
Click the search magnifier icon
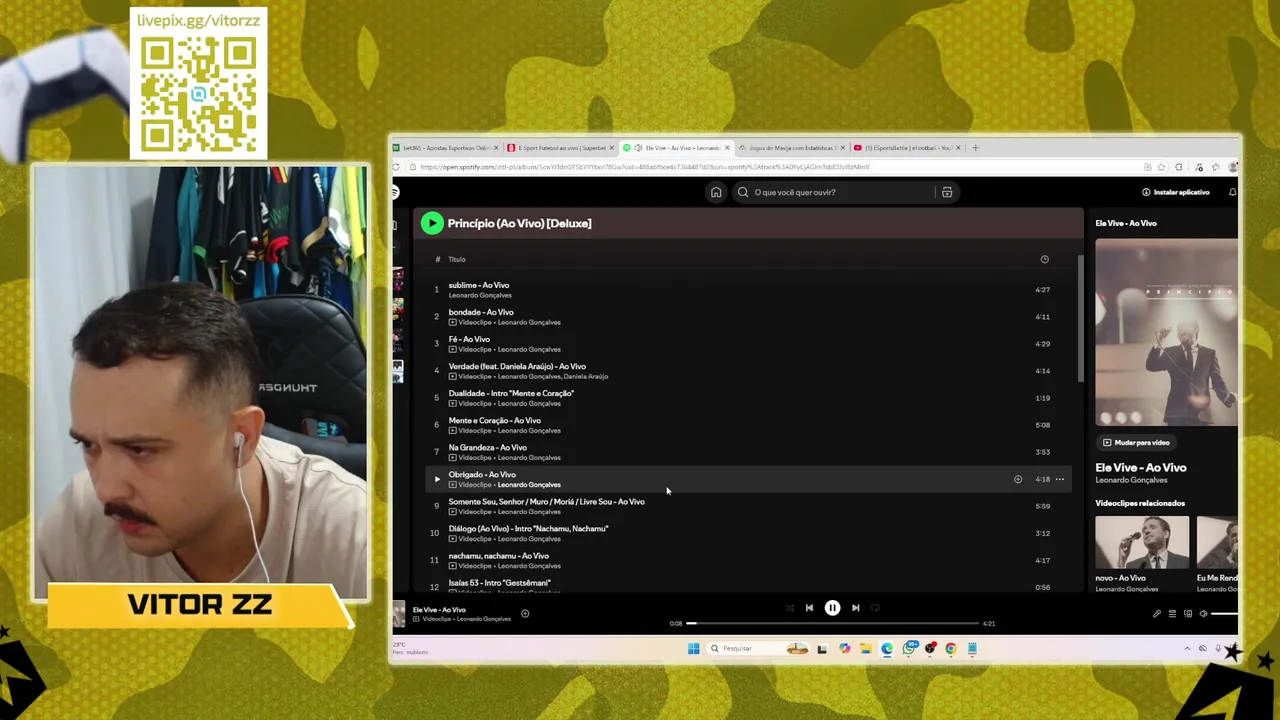coord(743,192)
